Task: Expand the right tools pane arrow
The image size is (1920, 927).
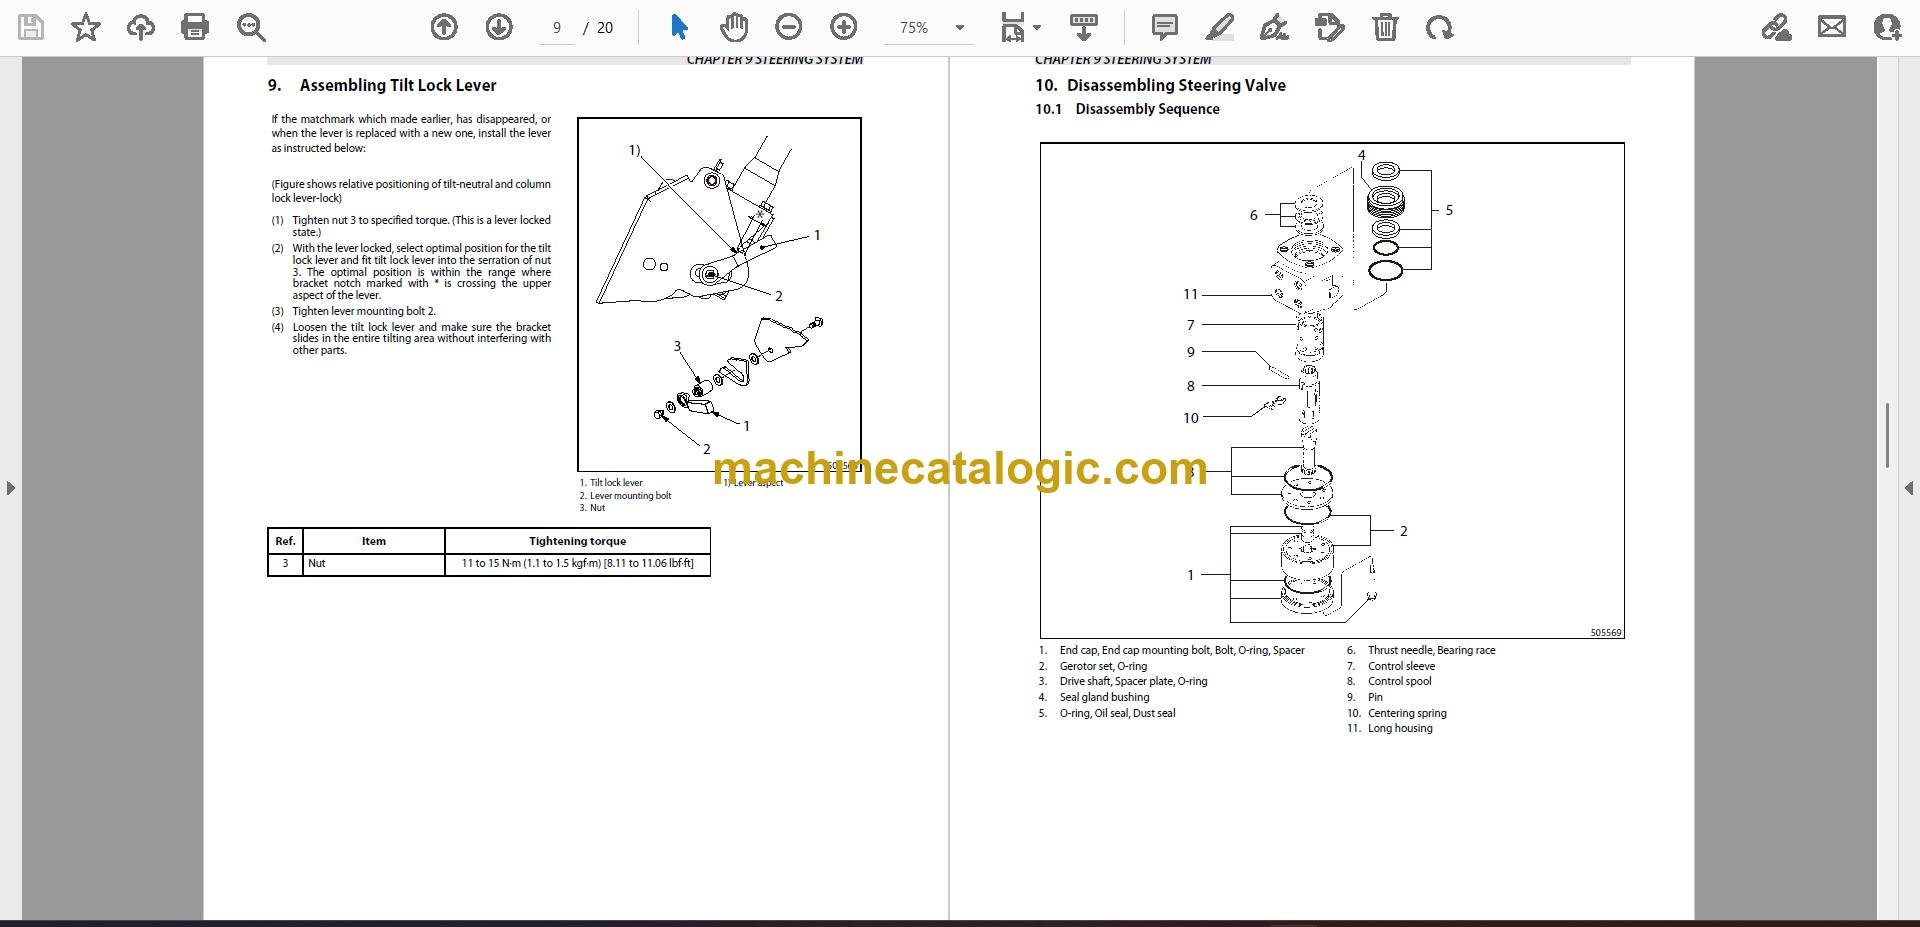Action: [x=1909, y=488]
